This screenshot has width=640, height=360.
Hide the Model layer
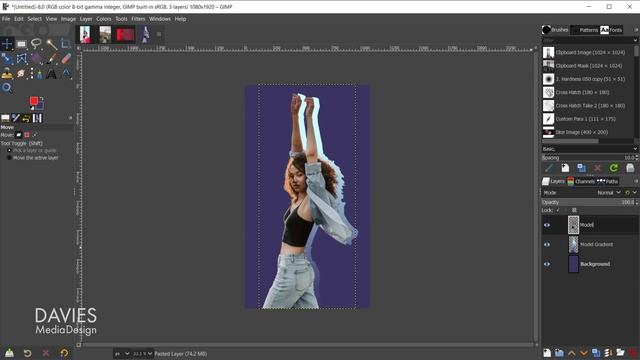coord(547,225)
